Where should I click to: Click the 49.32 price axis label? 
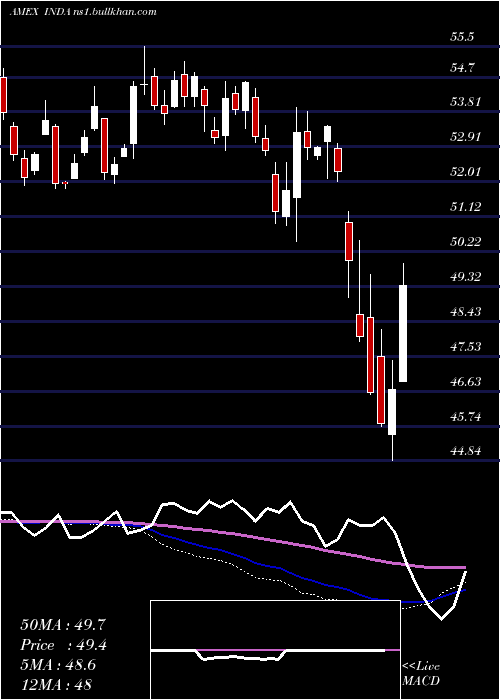pyautogui.click(x=466, y=276)
